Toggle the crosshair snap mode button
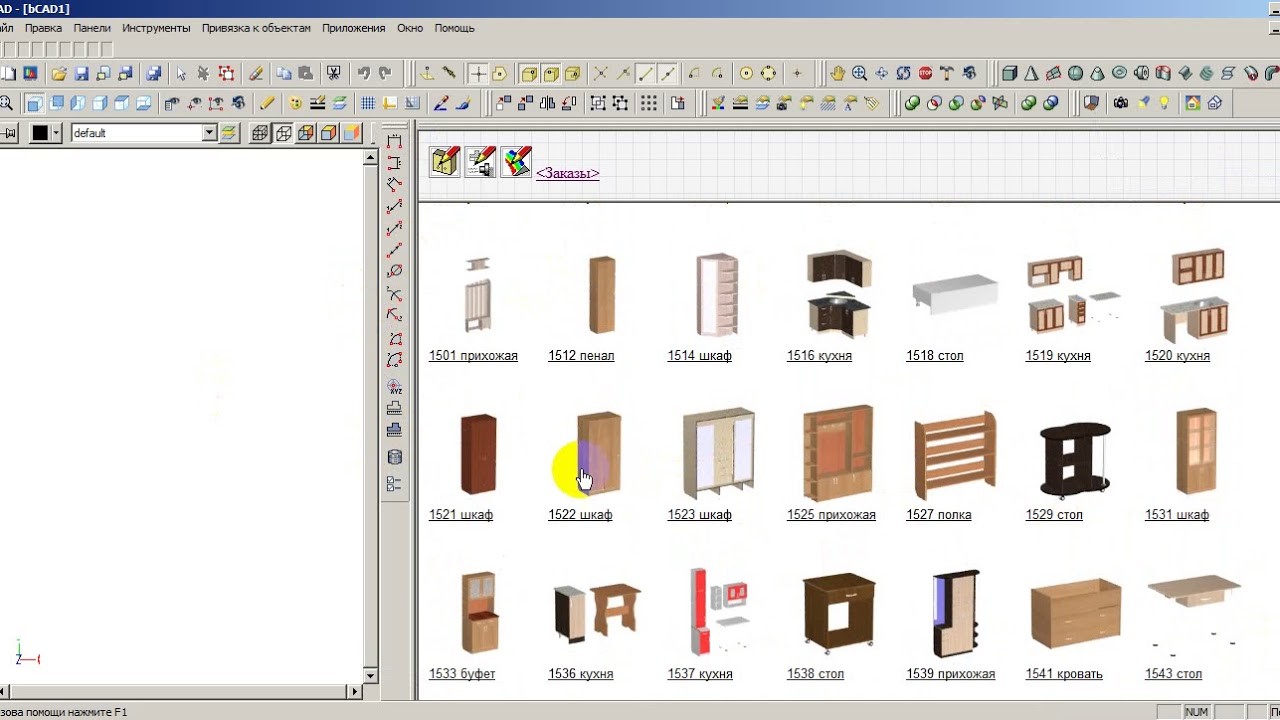Viewport: 1280px width, 720px height. 478,73
